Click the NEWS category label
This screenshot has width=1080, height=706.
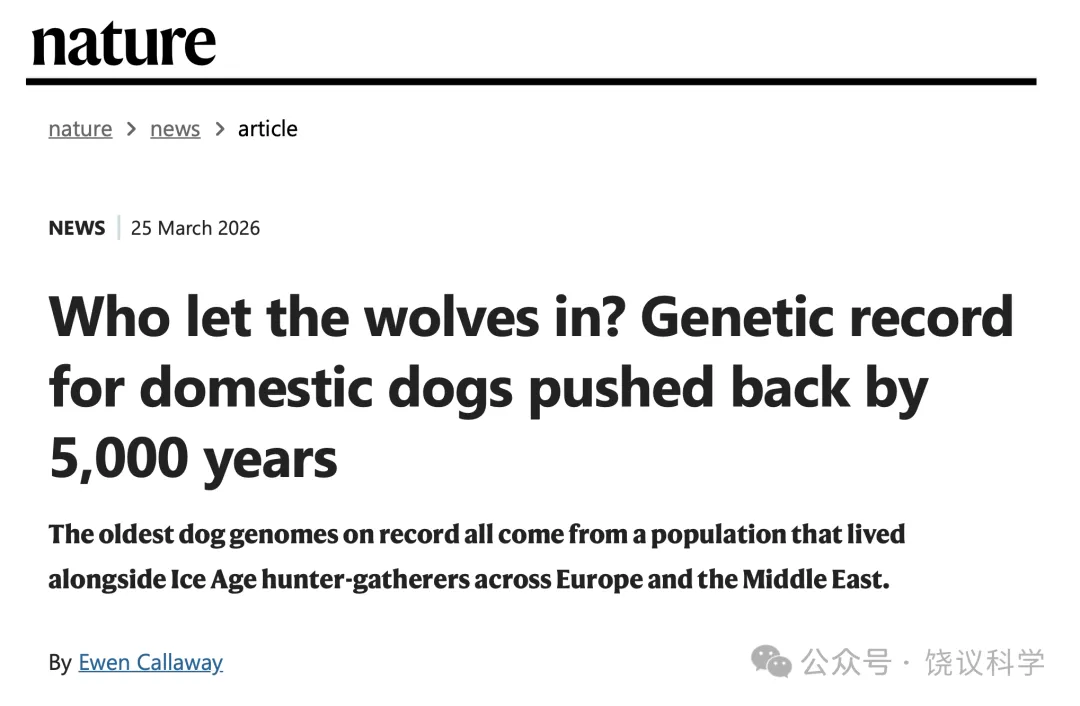(x=76, y=228)
